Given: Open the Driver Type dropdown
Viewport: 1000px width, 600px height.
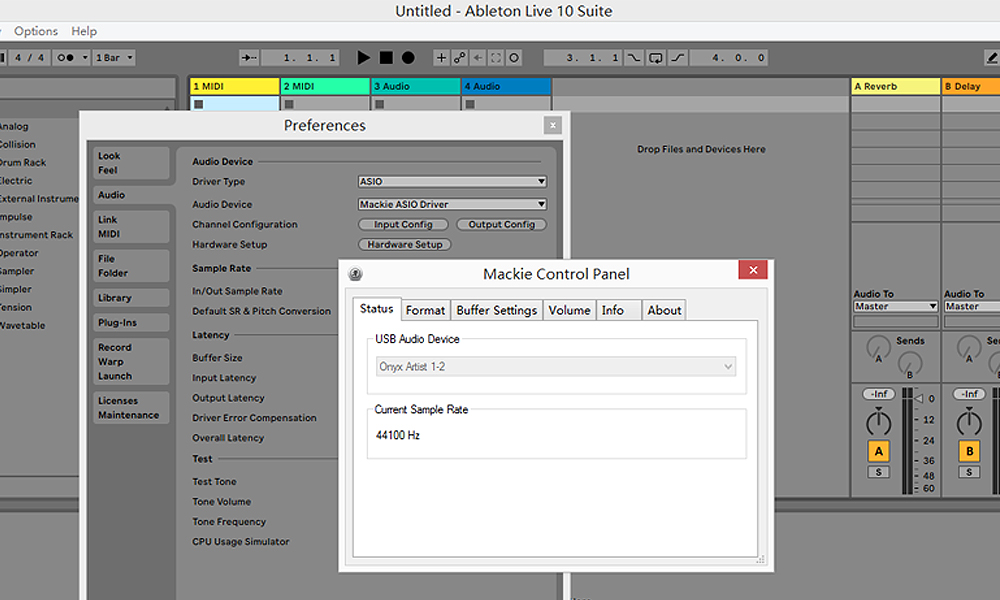Looking at the screenshot, I should click(452, 182).
